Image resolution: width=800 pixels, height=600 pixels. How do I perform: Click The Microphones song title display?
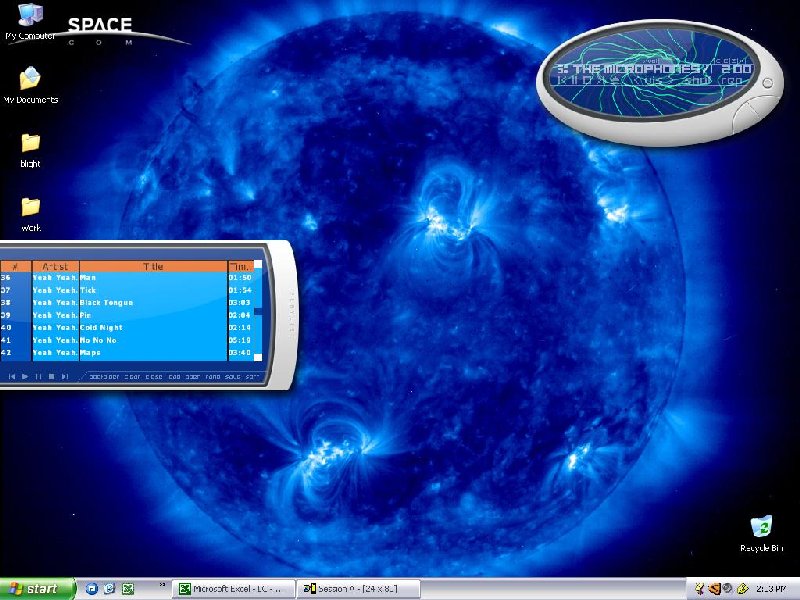click(x=633, y=69)
